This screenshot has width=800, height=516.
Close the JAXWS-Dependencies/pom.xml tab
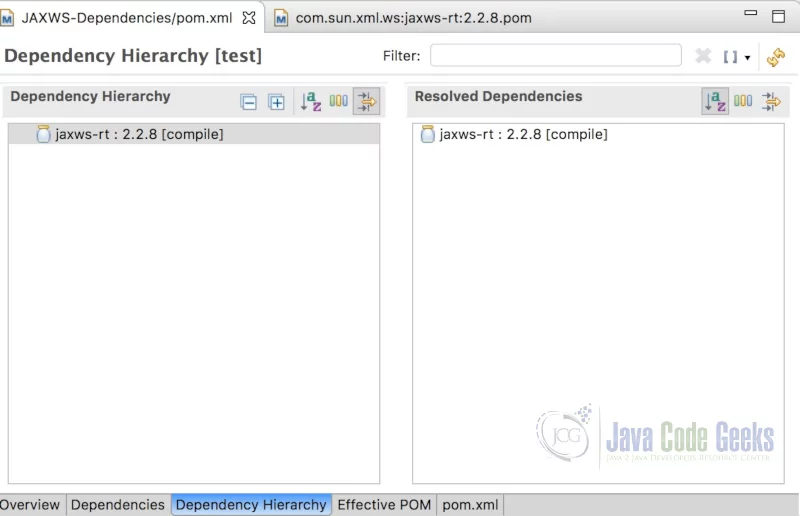(249, 18)
